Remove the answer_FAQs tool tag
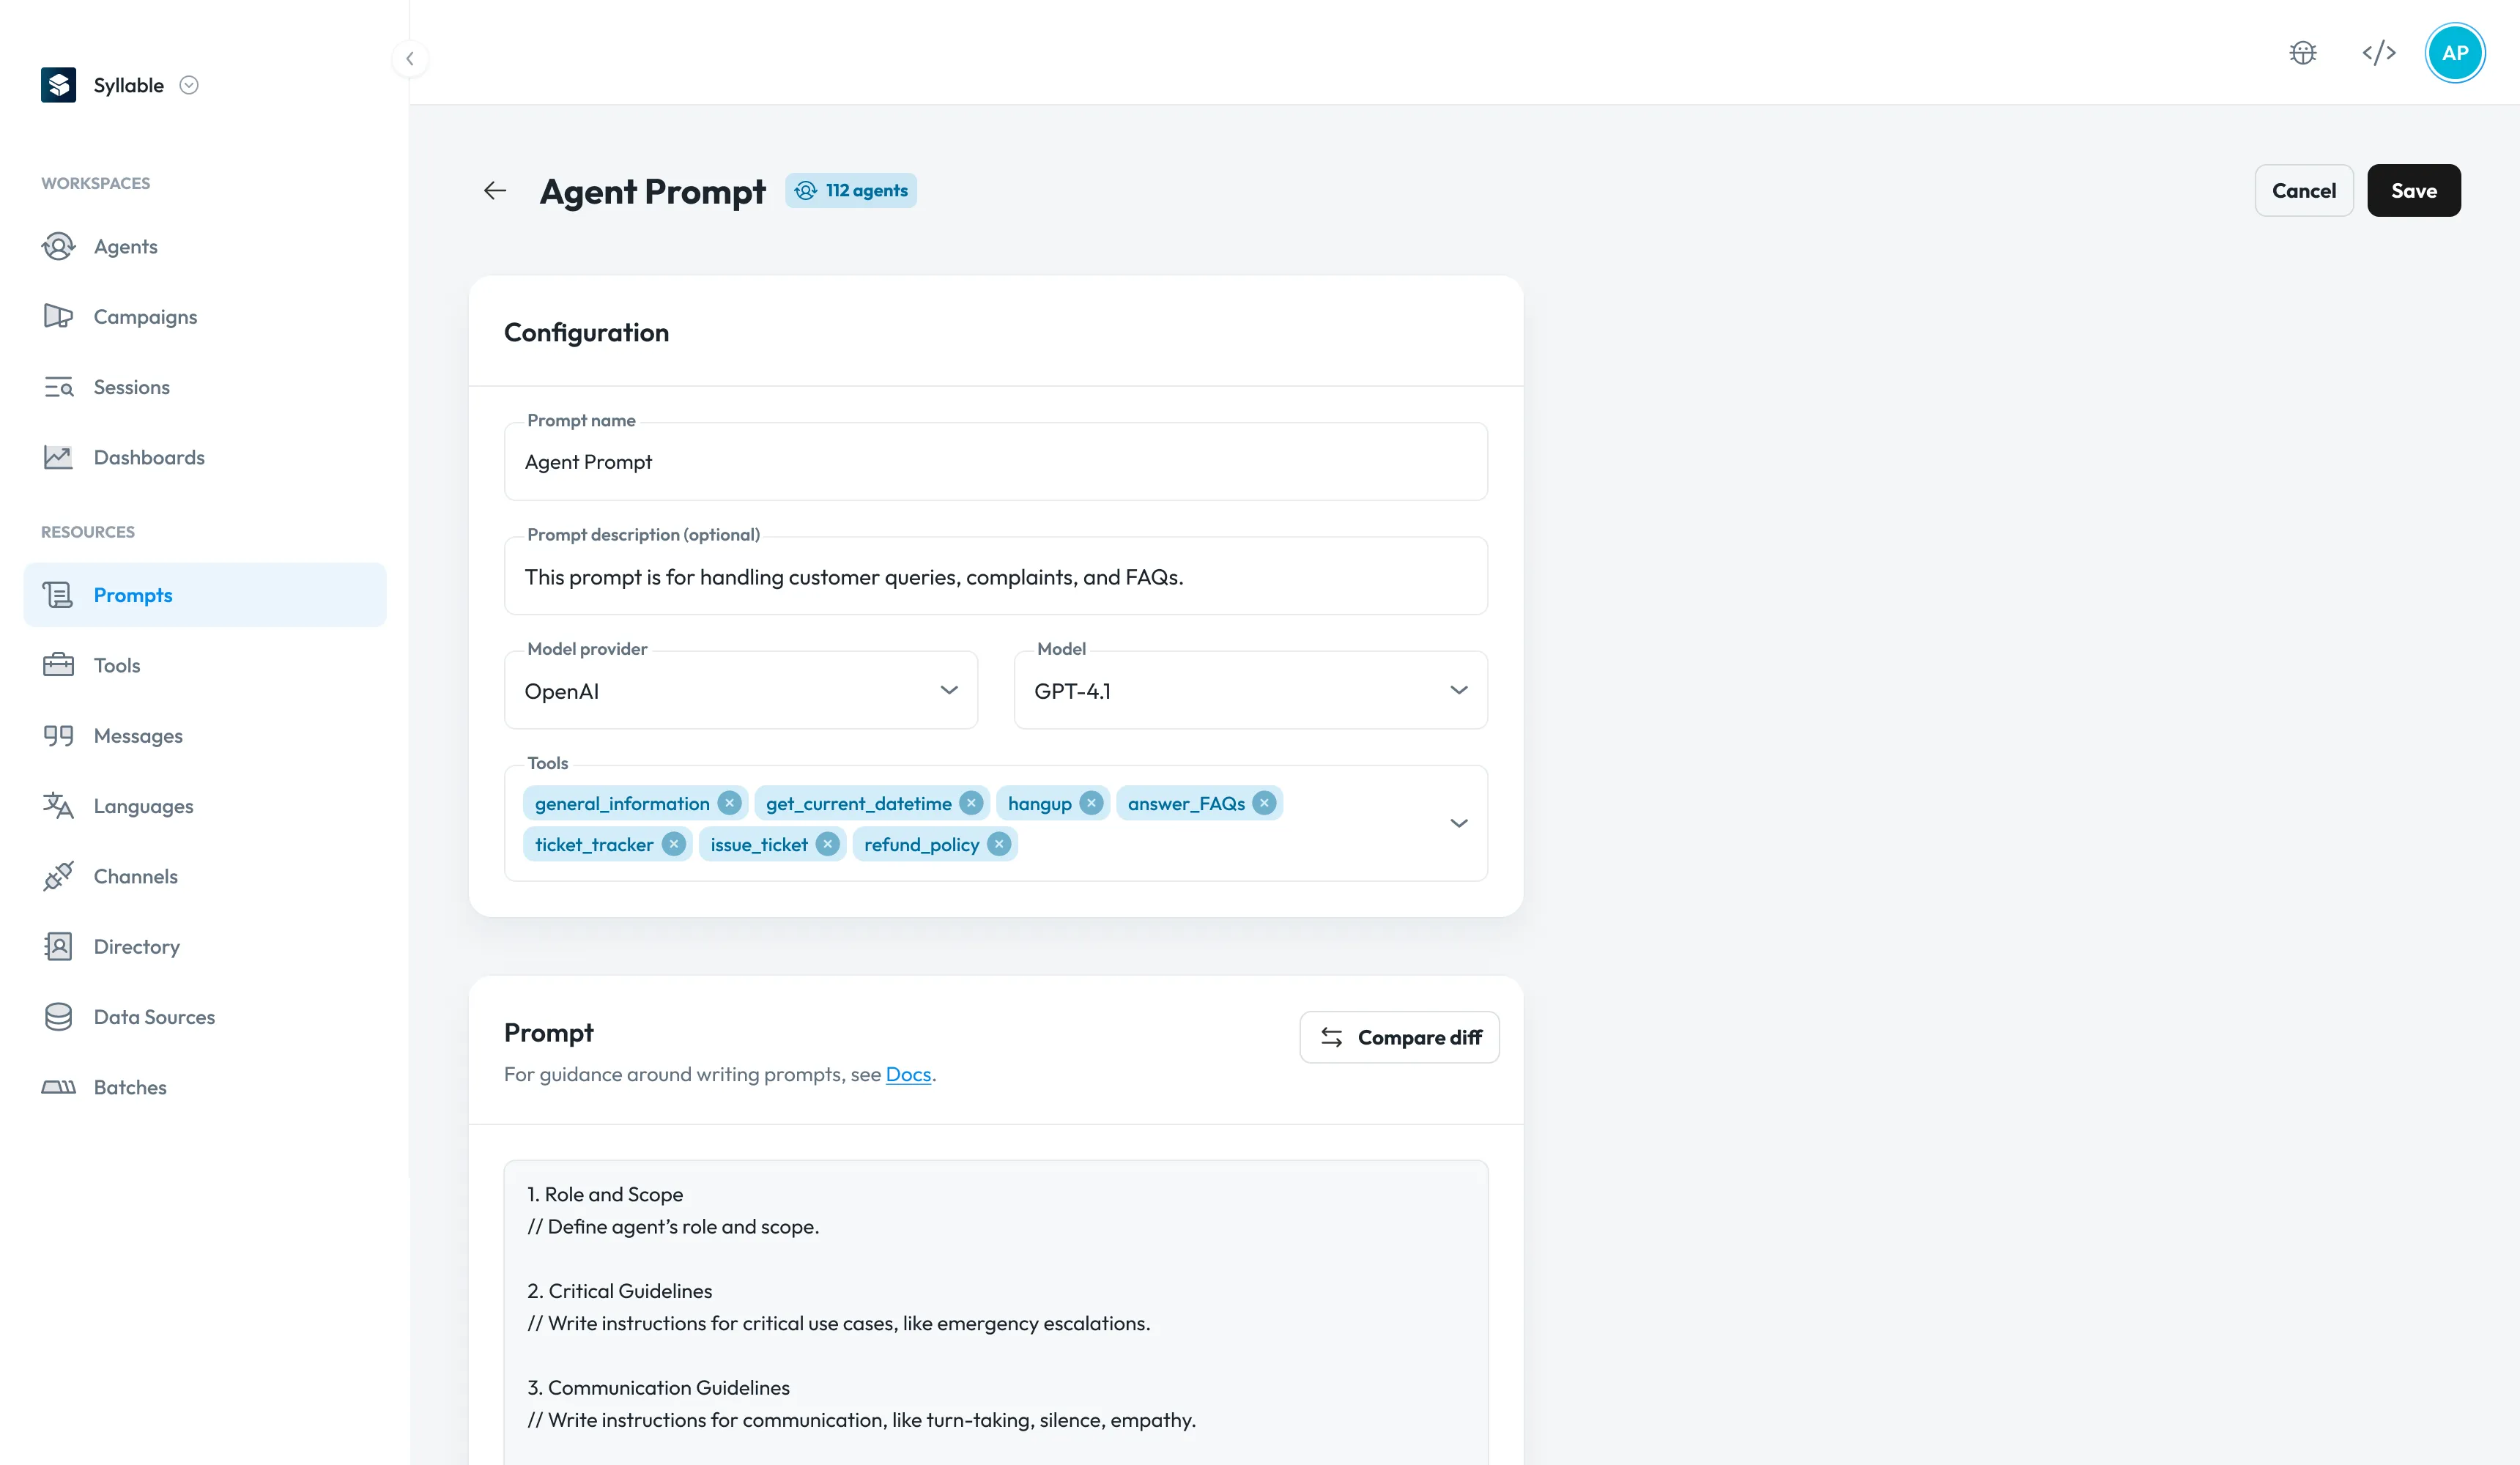The width and height of the screenshot is (2520, 1465). tap(1265, 803)
